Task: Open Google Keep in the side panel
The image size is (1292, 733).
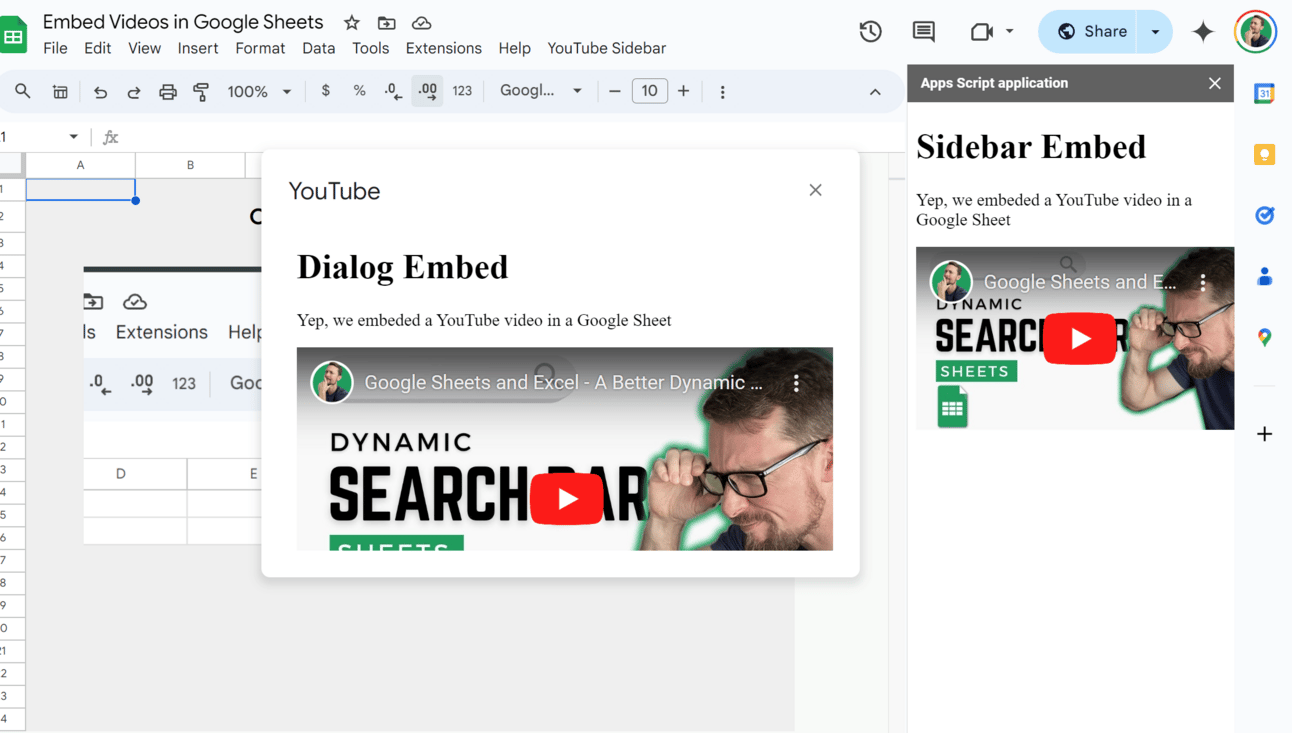Action: click(x=1264, y=154)
